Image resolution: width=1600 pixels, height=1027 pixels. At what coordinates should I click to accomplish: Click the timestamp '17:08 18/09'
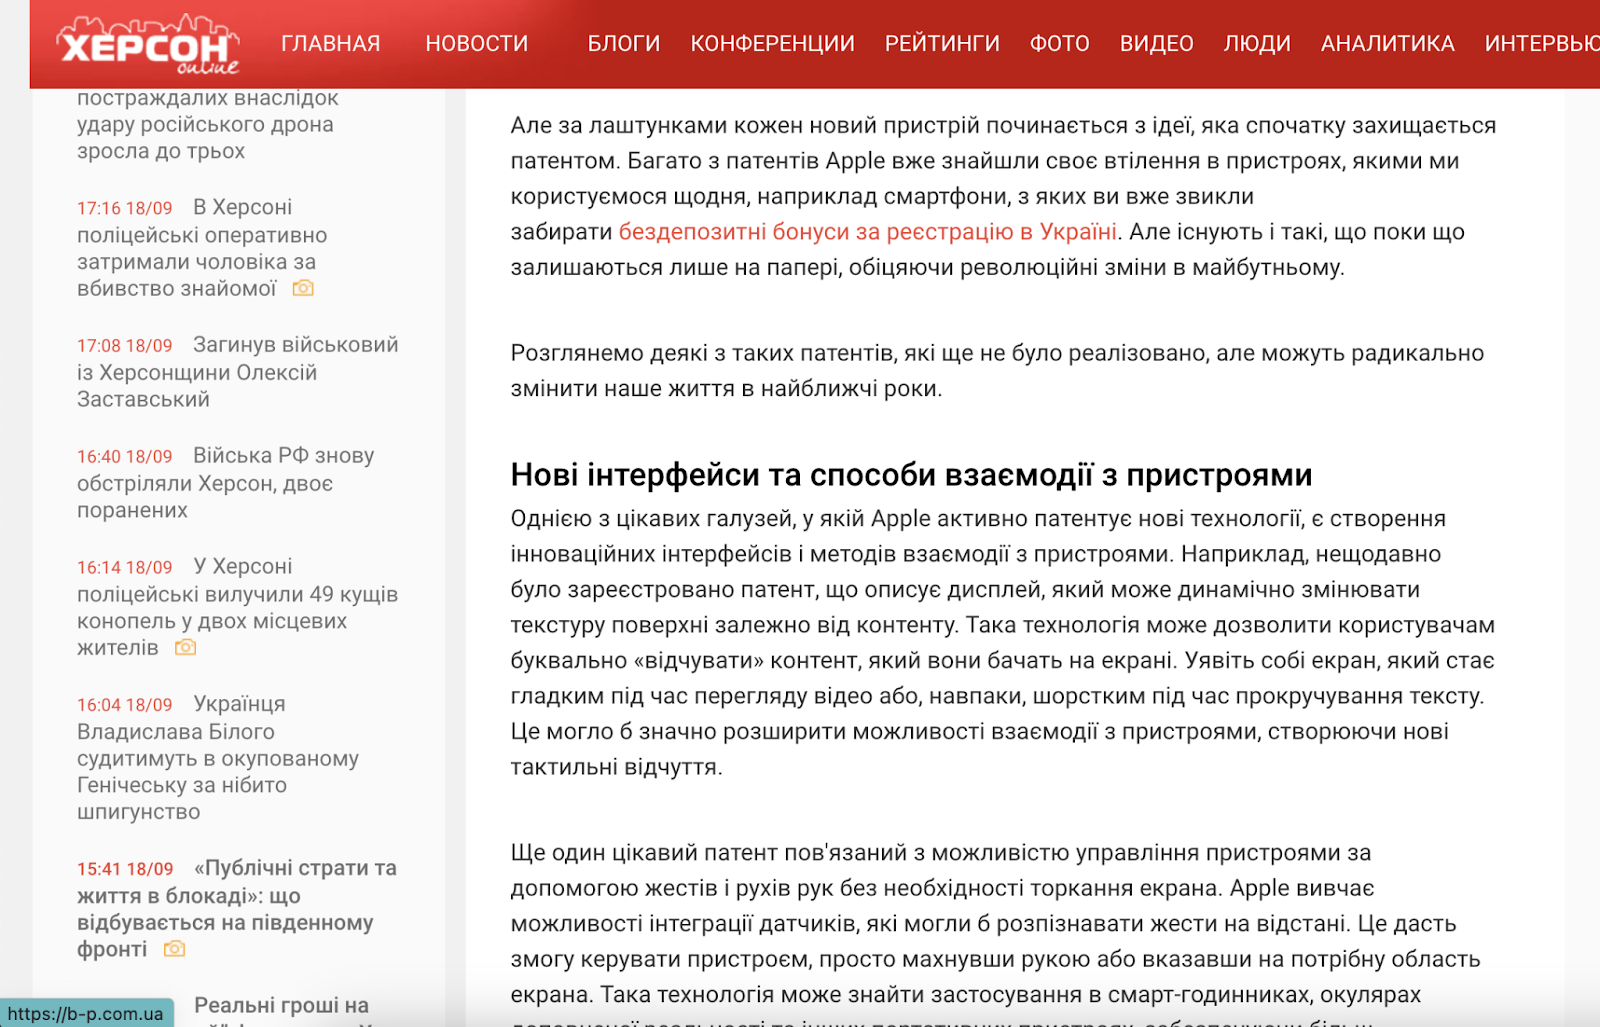point(125,346)
